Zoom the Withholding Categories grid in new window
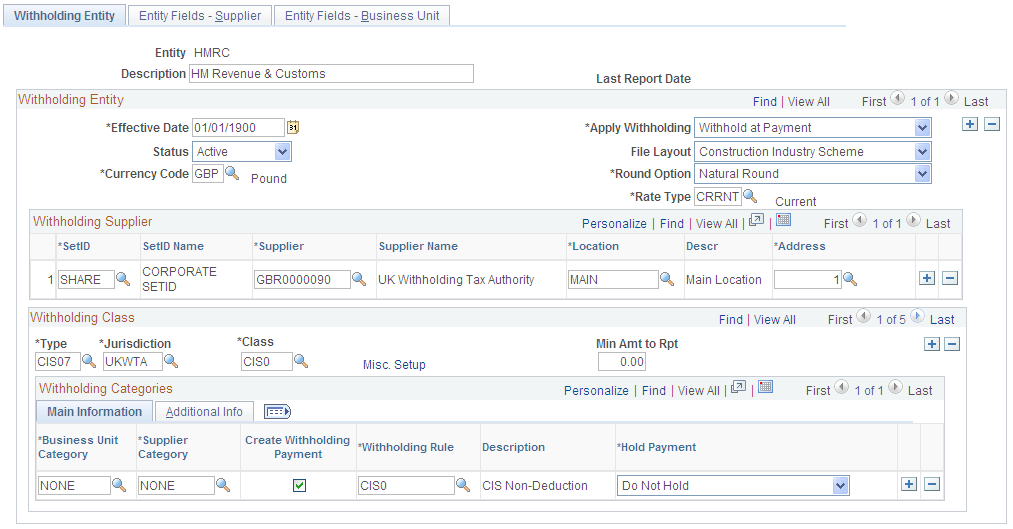This screenshot has width=1013, height=529. pos(738,388)
